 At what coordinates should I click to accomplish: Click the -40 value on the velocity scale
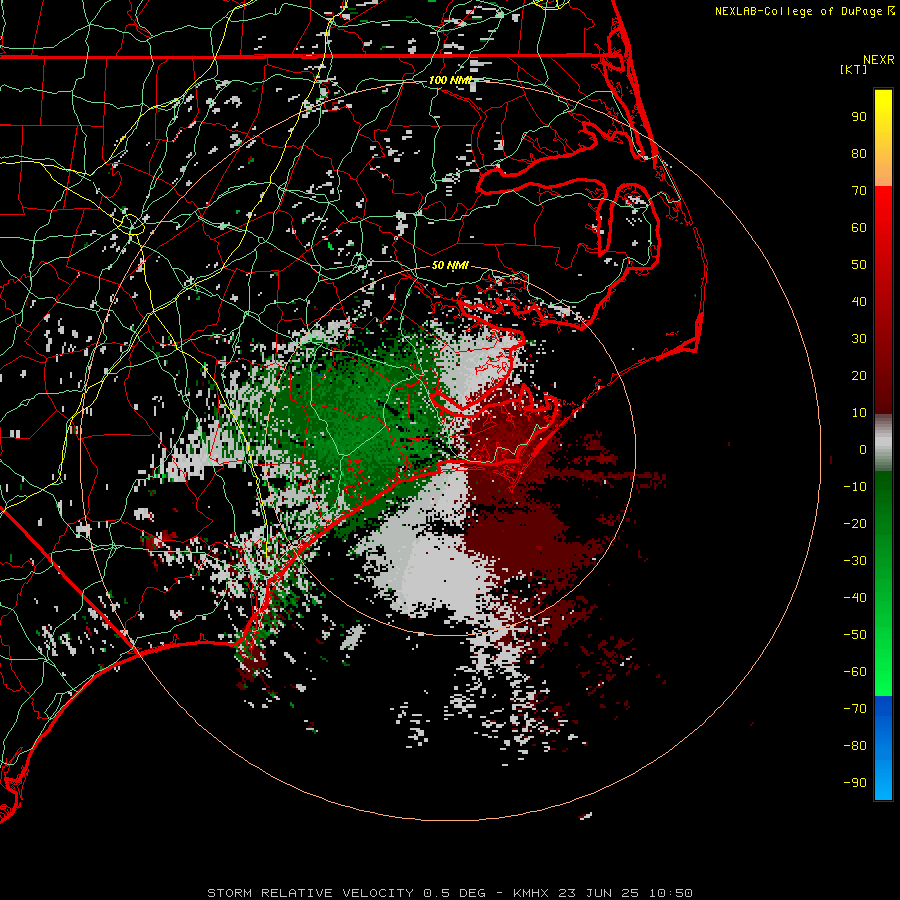(855, 598)
